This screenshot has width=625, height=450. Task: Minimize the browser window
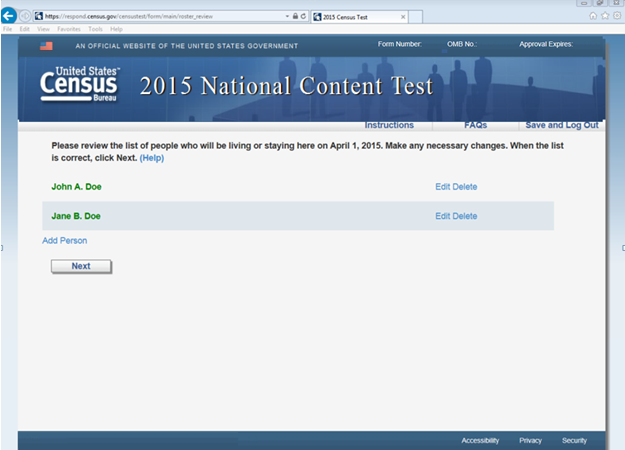[x=584, y=3]
